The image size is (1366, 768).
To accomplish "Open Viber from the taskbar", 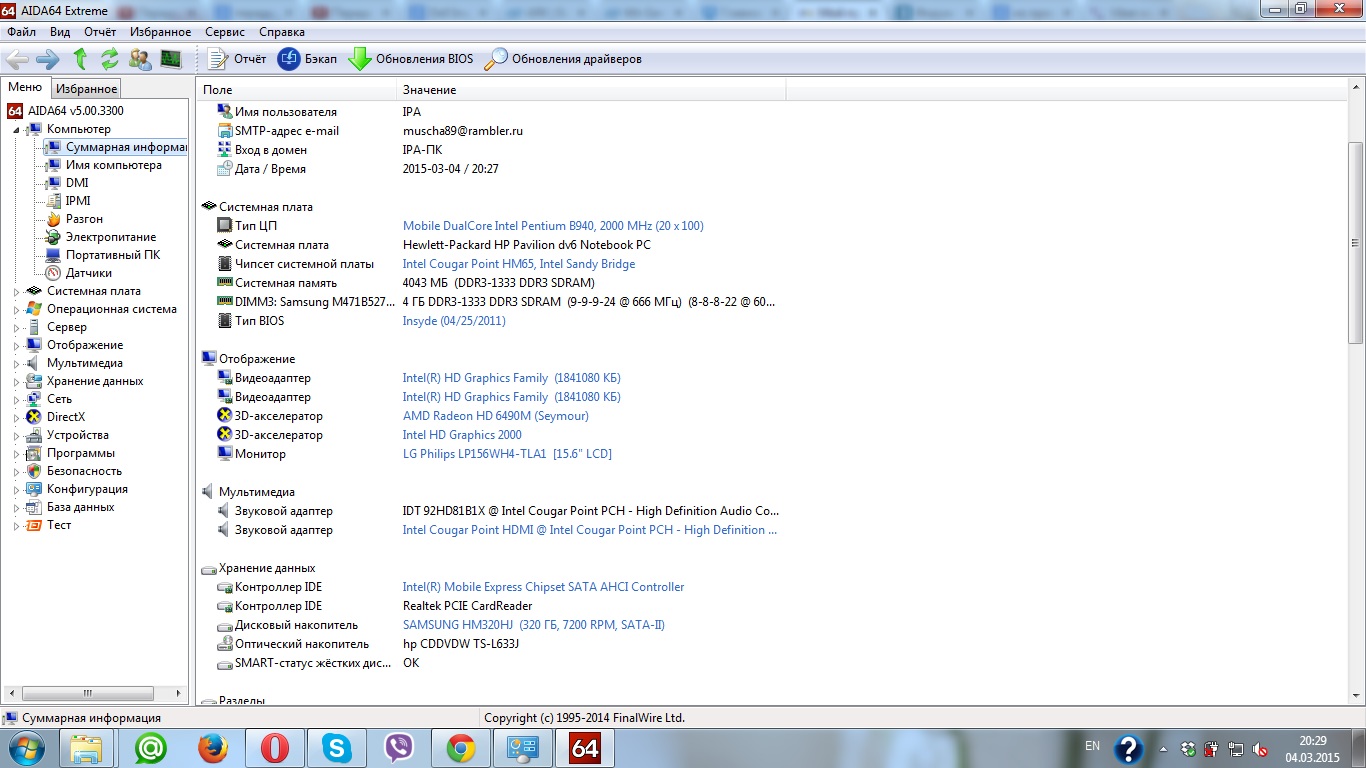I will [x=399, y=748].
